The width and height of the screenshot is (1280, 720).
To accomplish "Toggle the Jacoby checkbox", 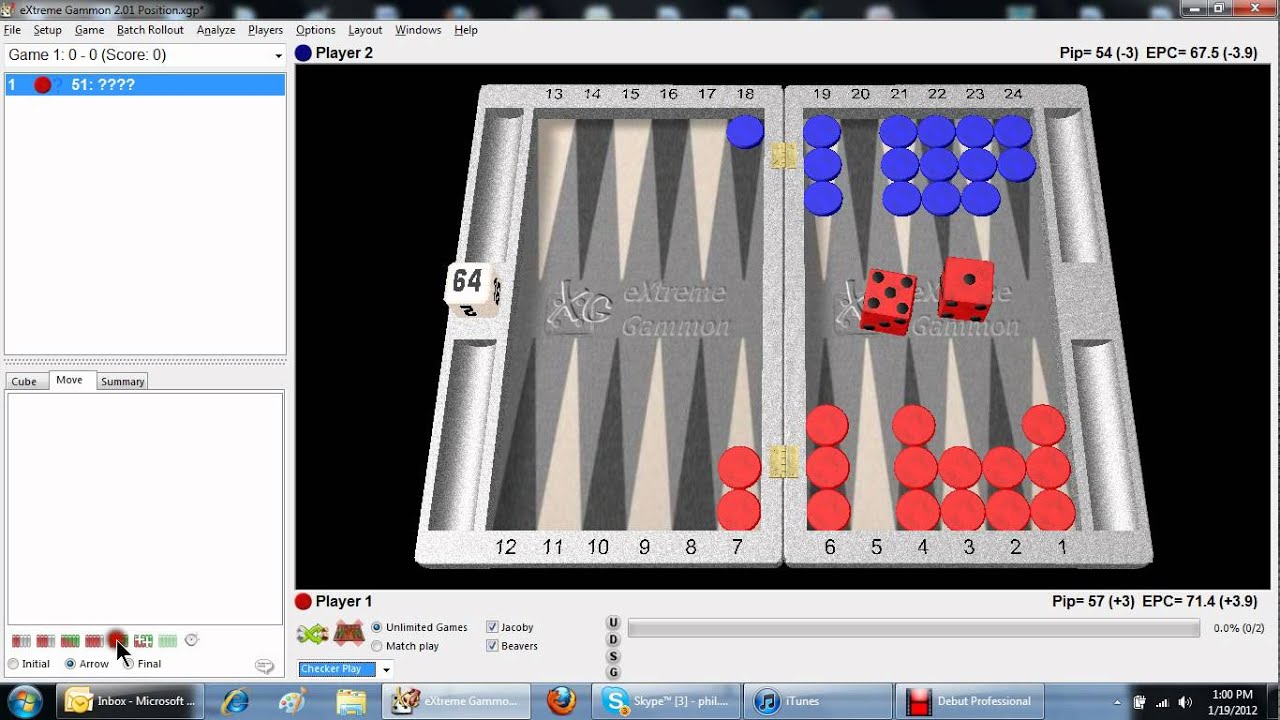I will click(x=492, y=627).
